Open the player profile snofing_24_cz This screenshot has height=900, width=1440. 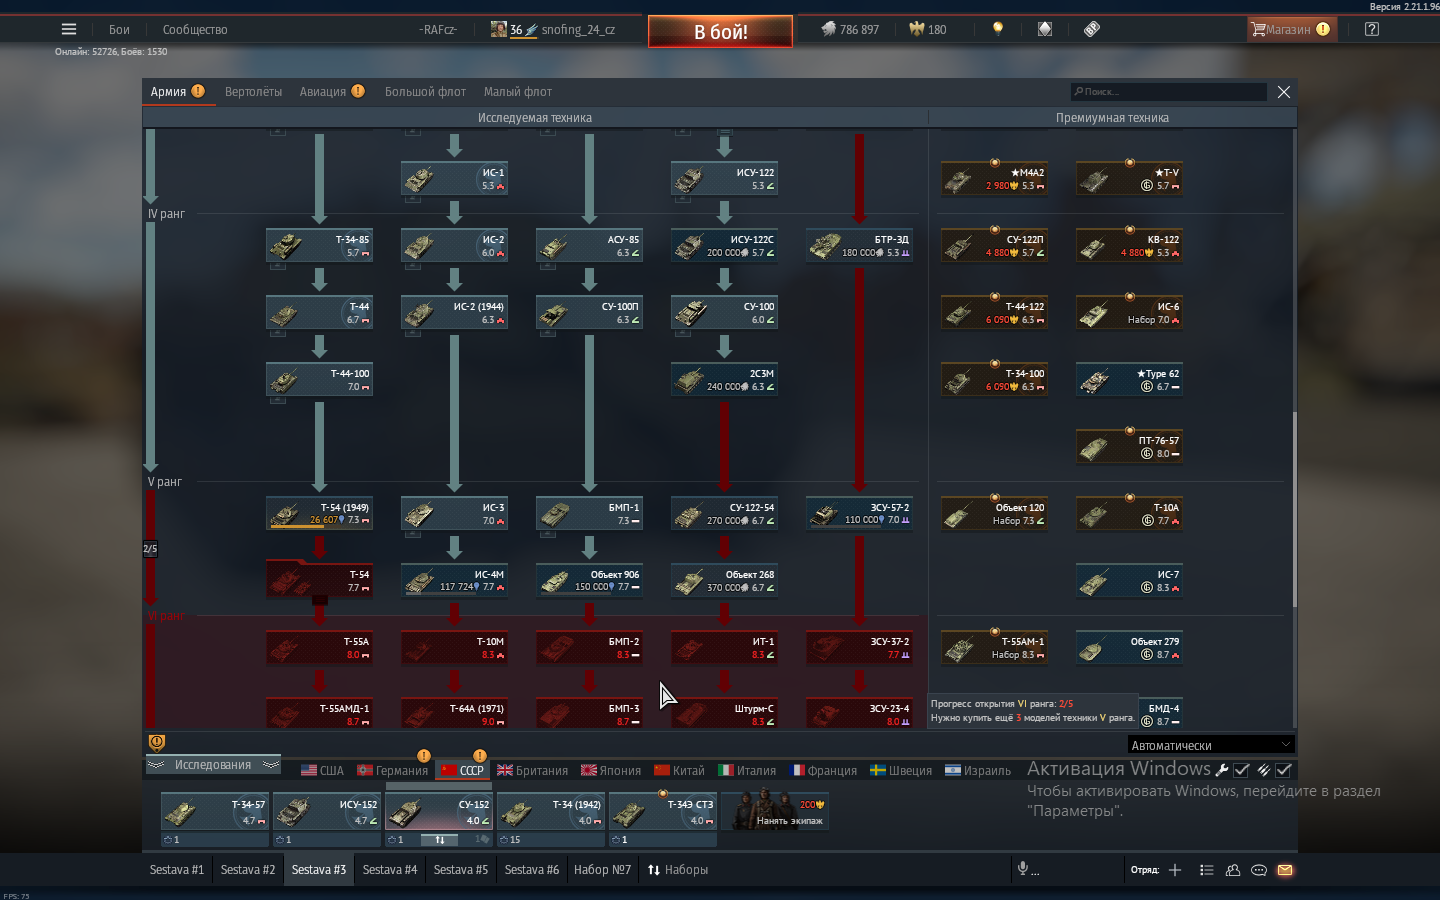point(553,29)
